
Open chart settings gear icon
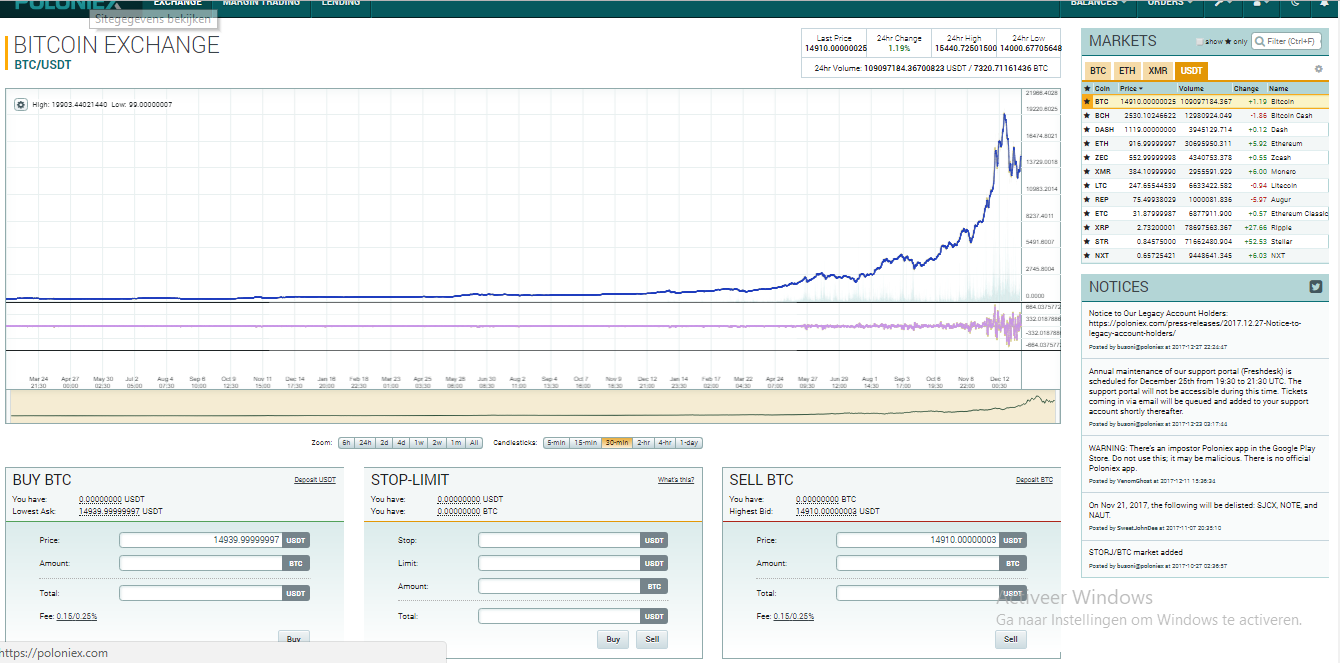pos(21,104)
